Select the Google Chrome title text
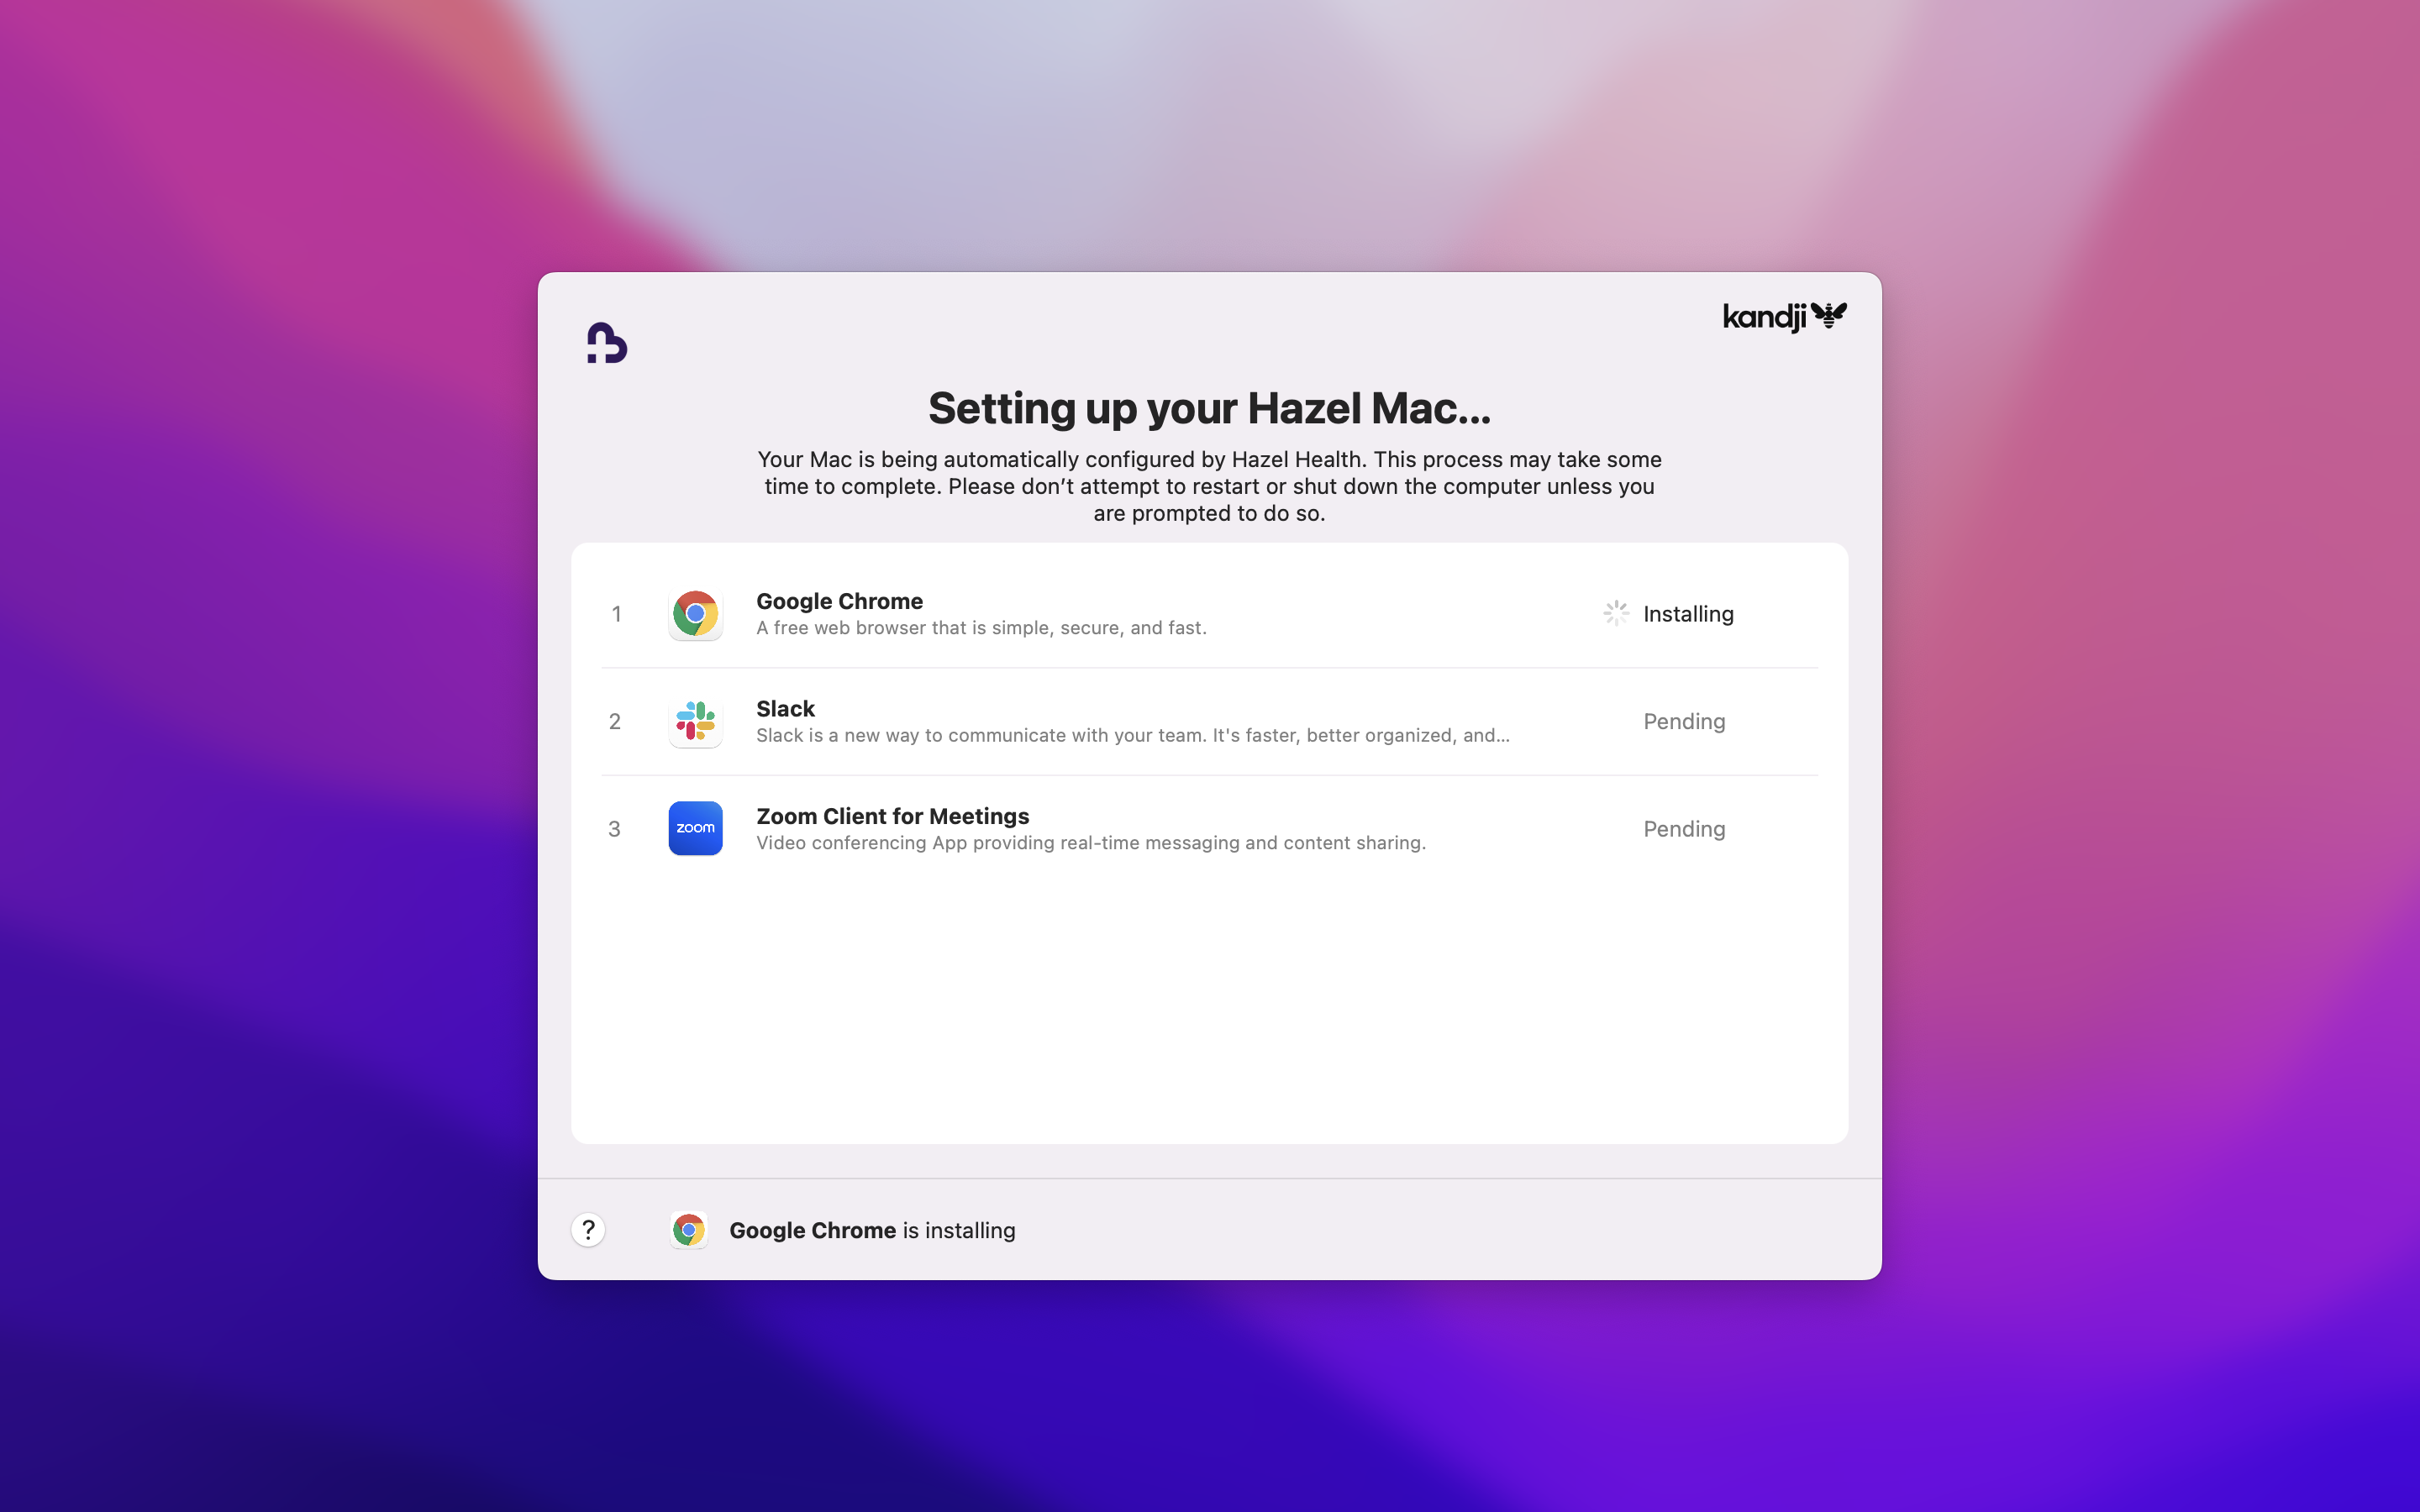 [839, 601]
